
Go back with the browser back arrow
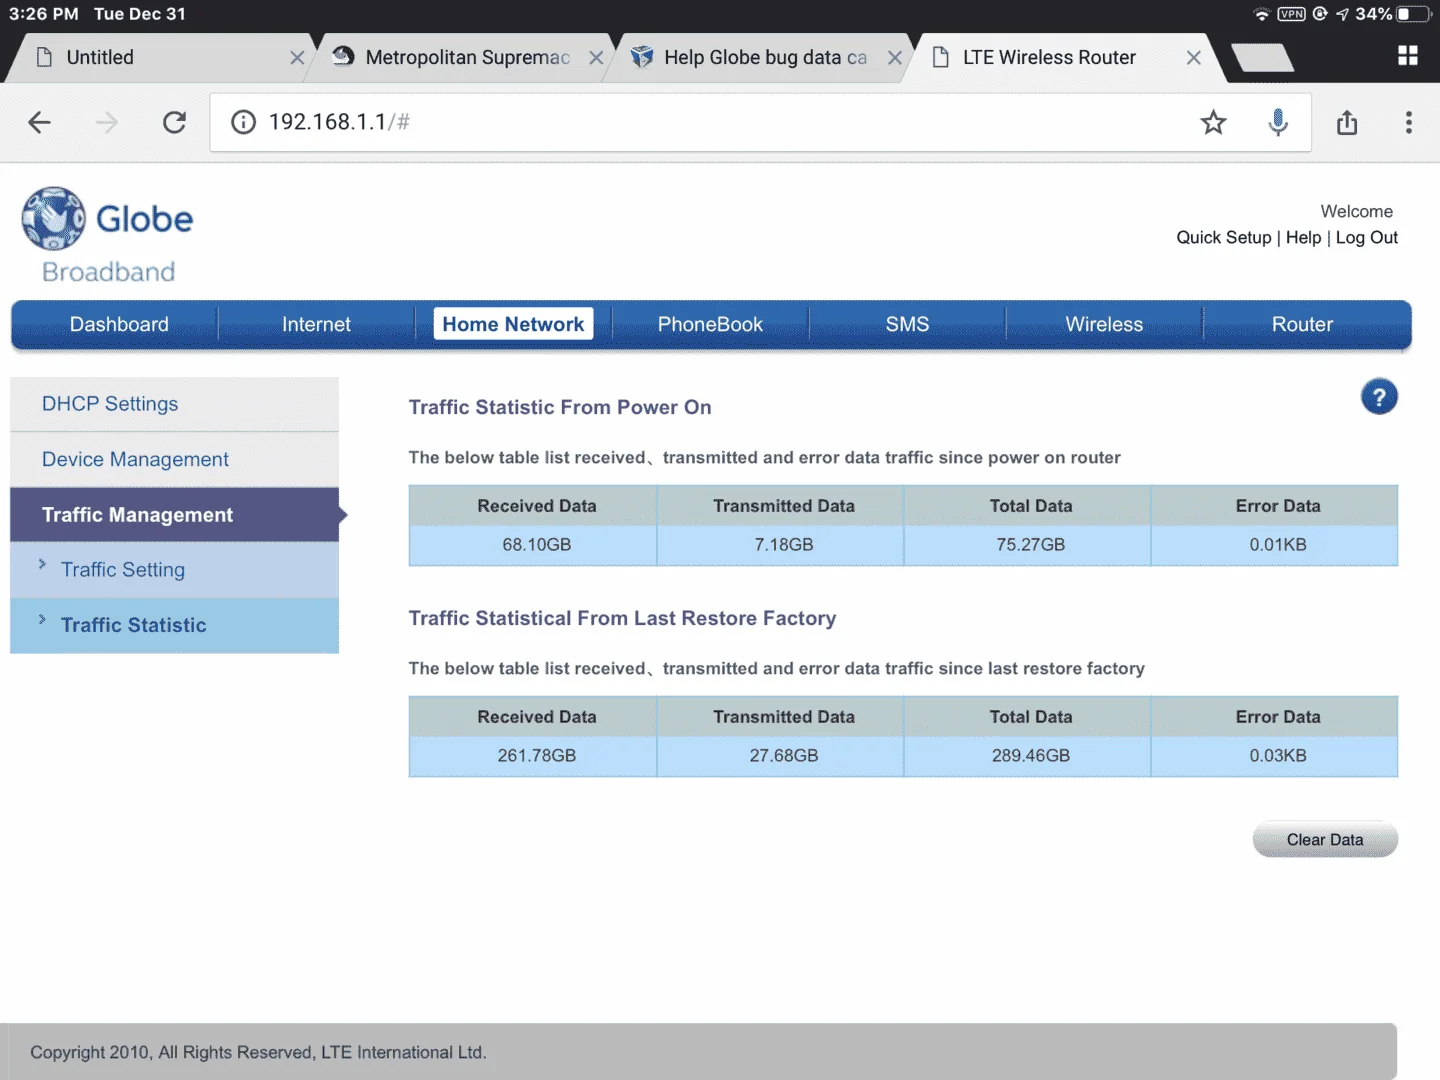click(39, 122)
